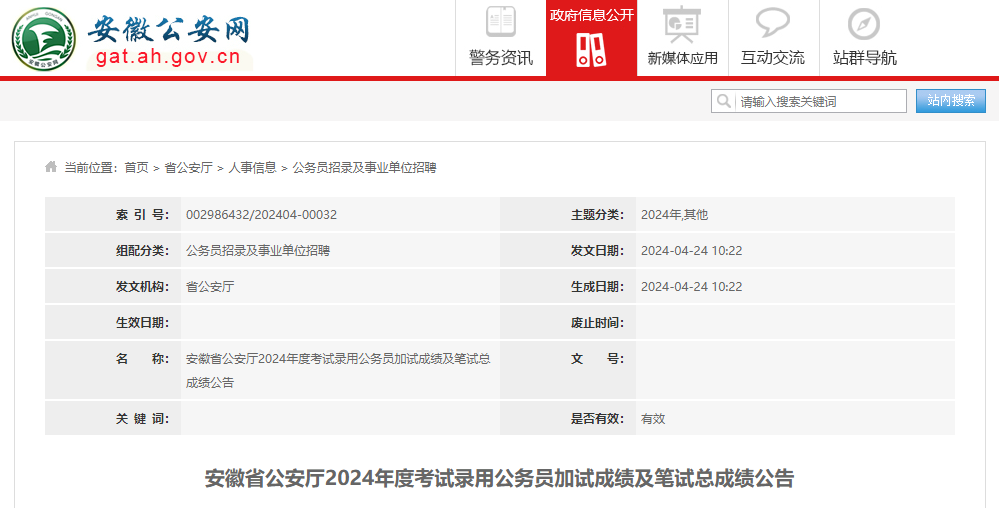Click the magnifier icon in search box

point(724,101)
